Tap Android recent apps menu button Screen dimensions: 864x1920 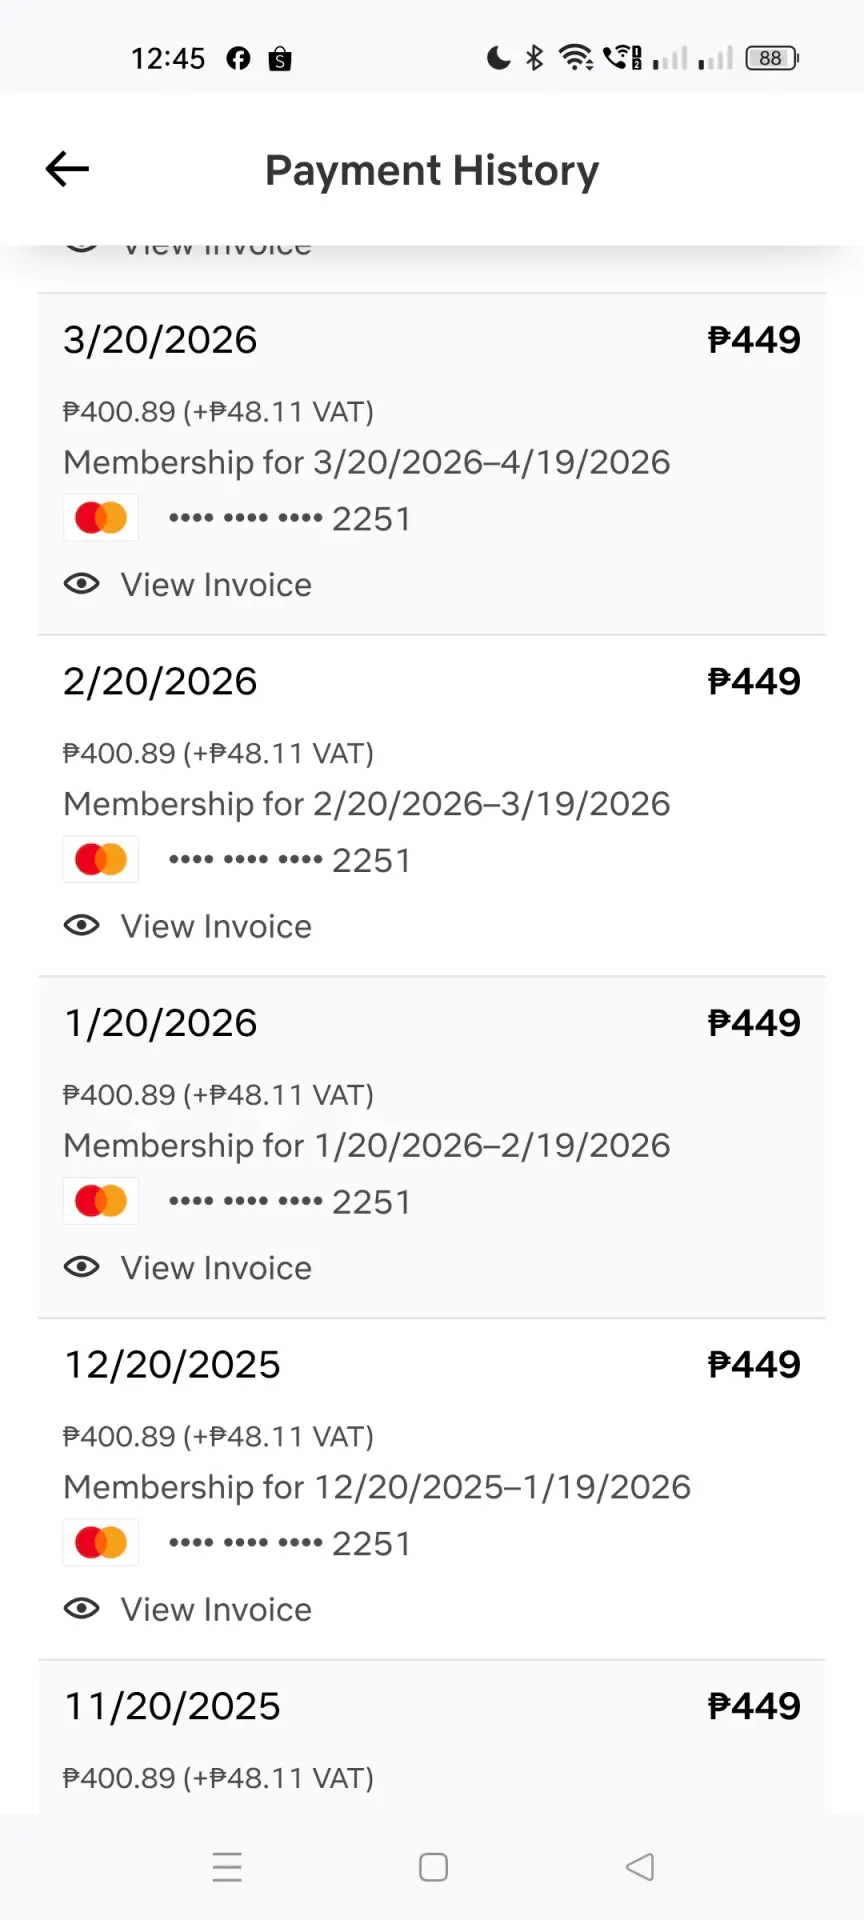tap(227, 1867)
